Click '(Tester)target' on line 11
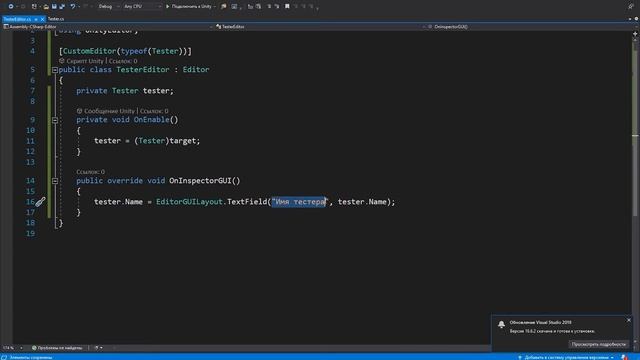 point(165,141)
